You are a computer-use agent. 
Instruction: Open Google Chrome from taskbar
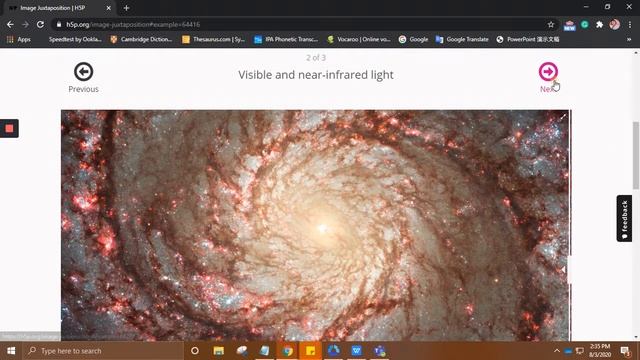click(287, 351)
